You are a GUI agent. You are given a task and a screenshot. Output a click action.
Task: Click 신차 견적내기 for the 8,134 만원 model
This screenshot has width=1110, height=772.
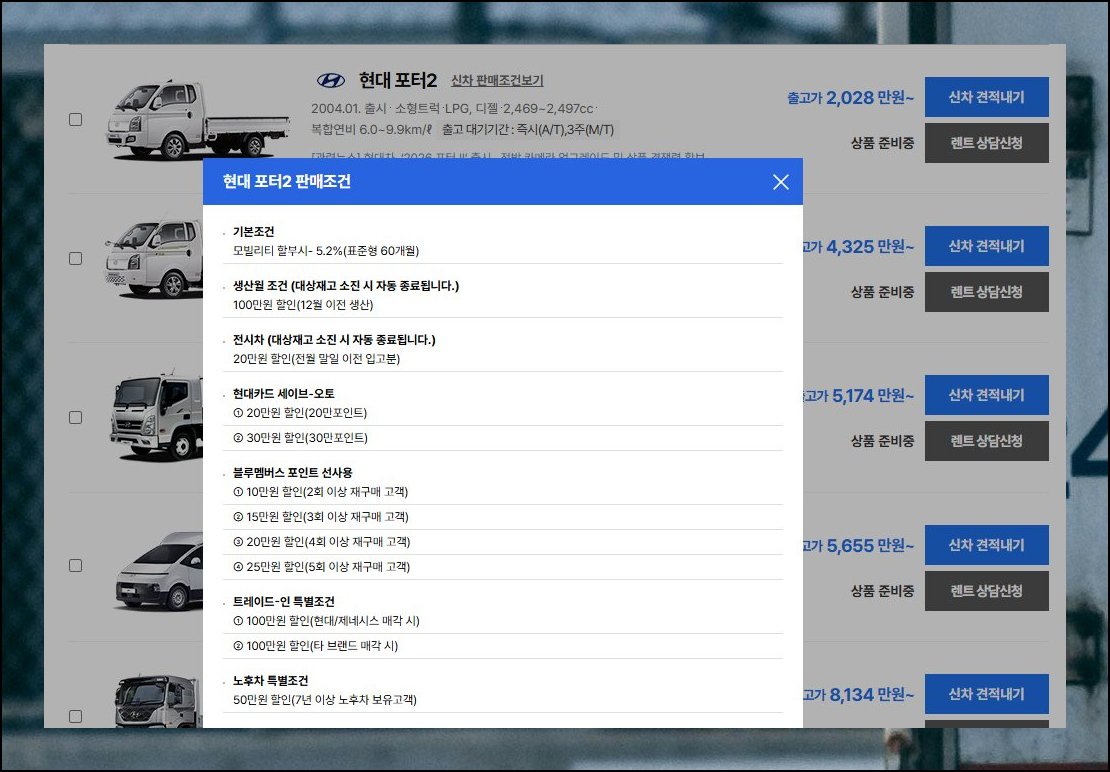[x=986, y=694]
